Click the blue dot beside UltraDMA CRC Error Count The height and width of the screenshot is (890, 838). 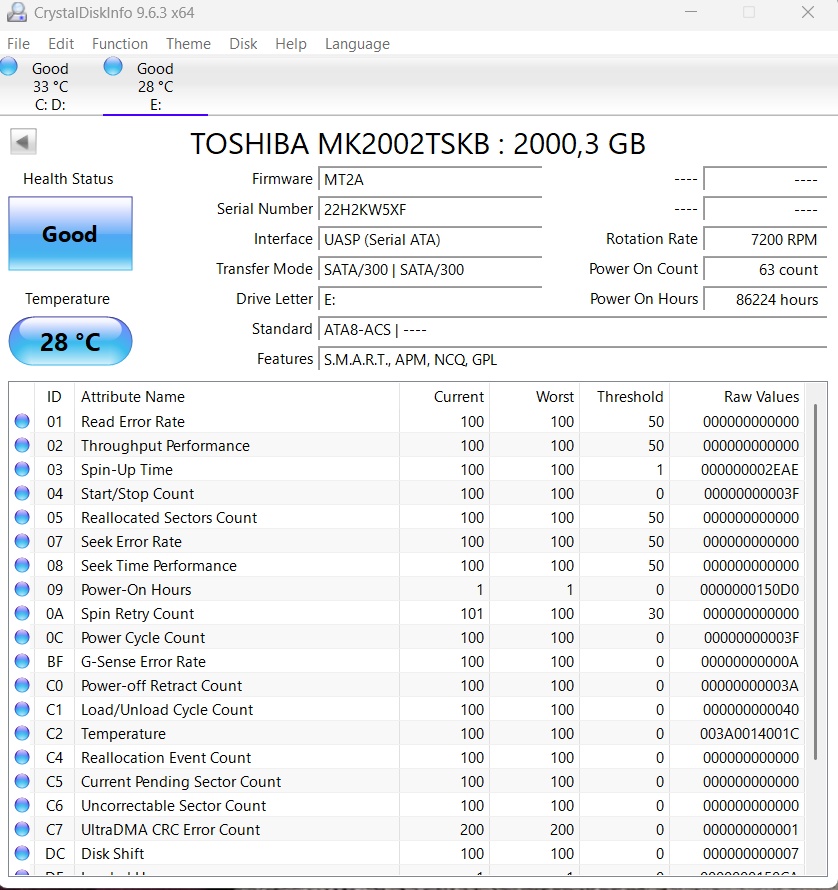[x=22, y=829]
